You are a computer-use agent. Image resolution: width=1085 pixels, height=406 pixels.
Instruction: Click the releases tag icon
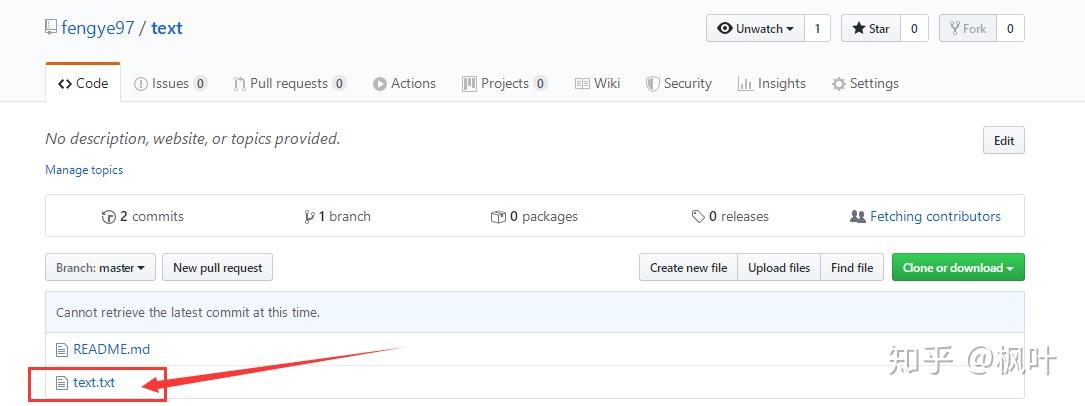(x=698, y=217)
